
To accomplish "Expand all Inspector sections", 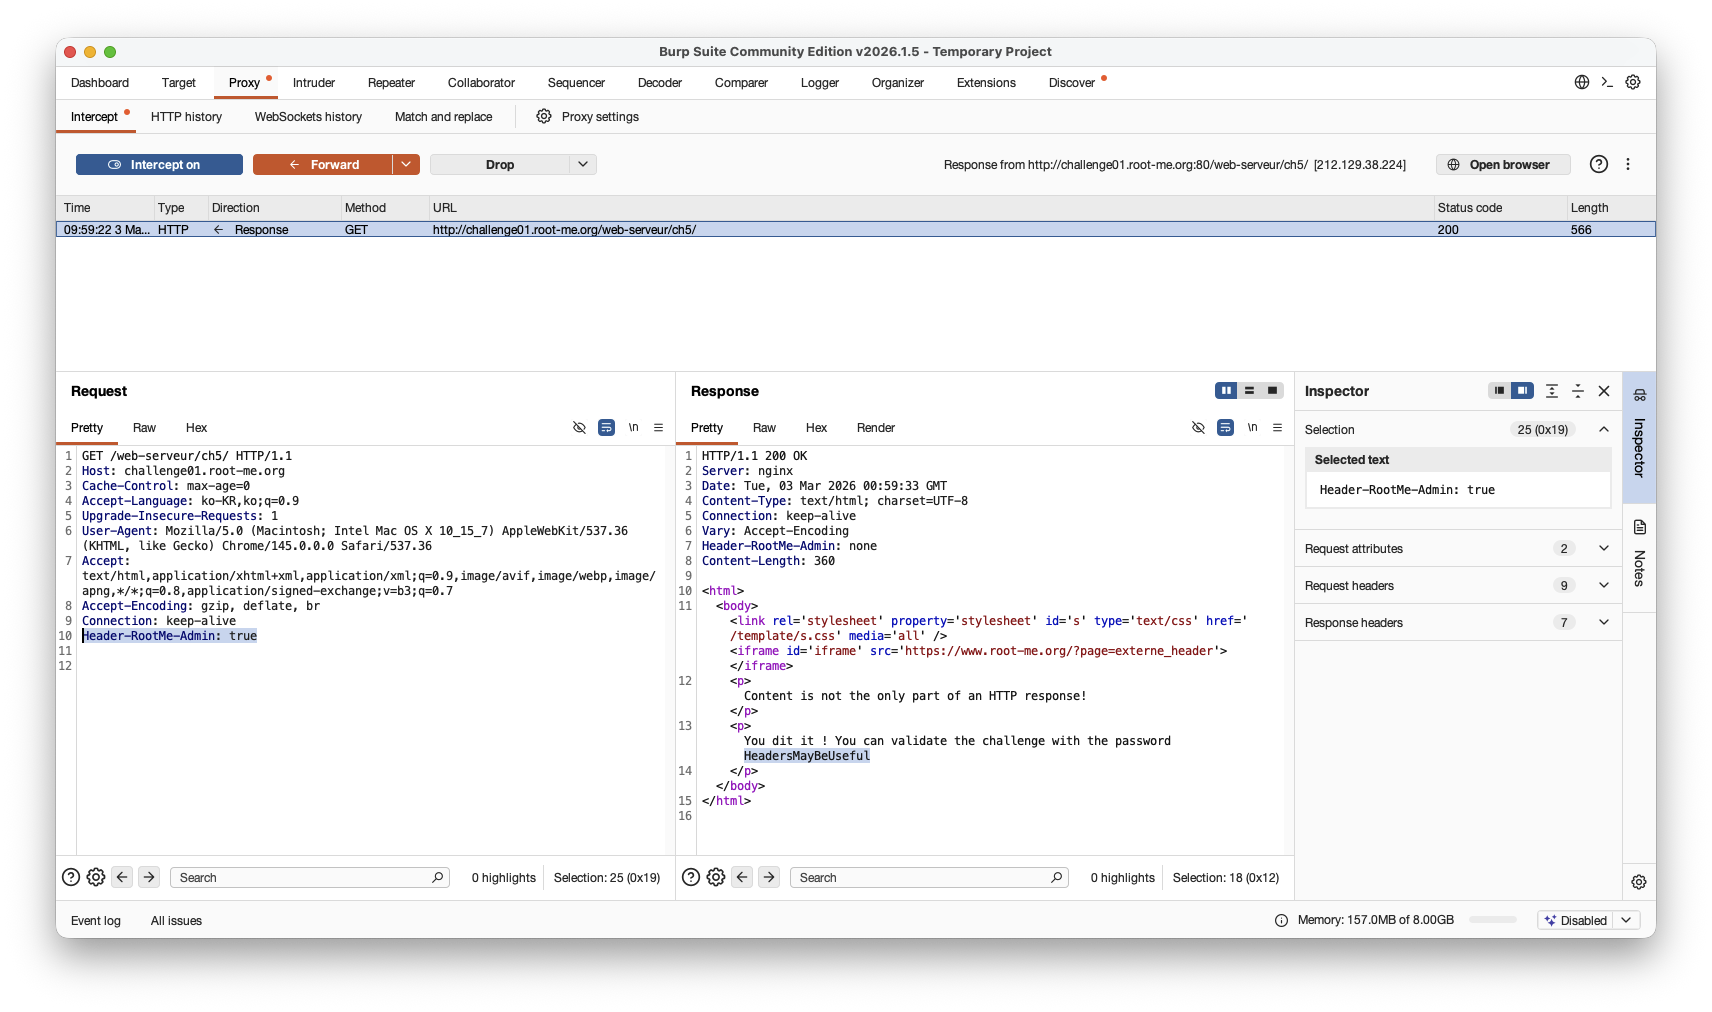I will coord(1552,391).
